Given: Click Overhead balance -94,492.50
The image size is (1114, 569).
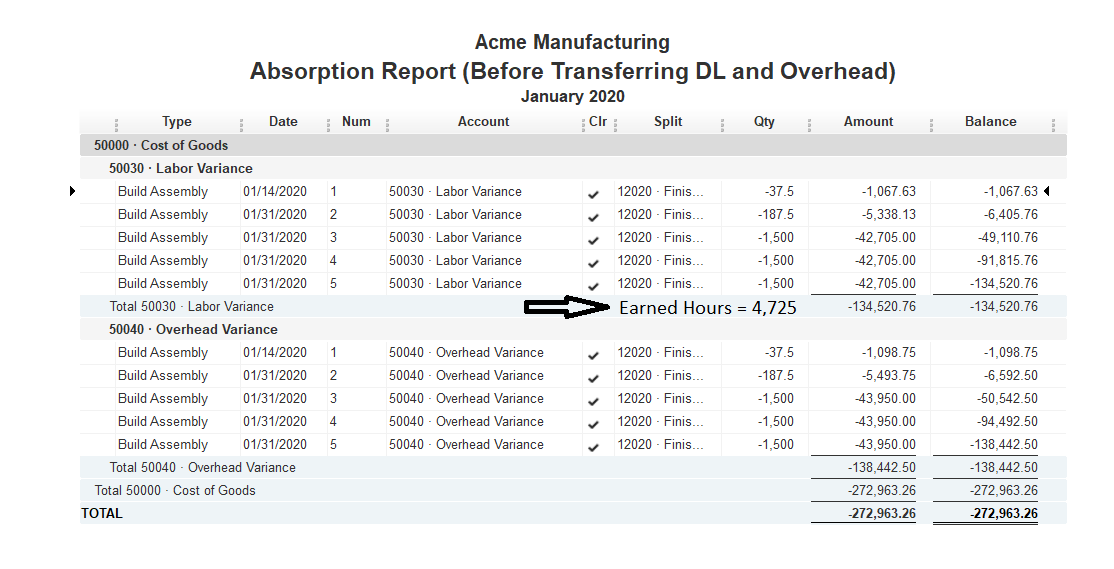Looking at the screenshot, I should (1007, 421).
